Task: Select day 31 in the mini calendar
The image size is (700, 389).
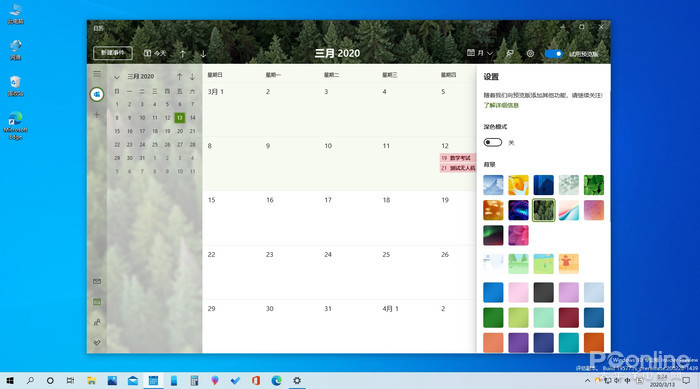Action: pos(142,158)
